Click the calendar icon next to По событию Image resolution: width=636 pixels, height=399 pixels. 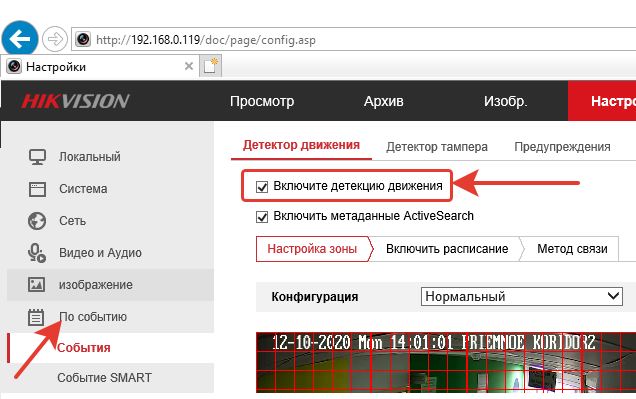coord(36,317)
